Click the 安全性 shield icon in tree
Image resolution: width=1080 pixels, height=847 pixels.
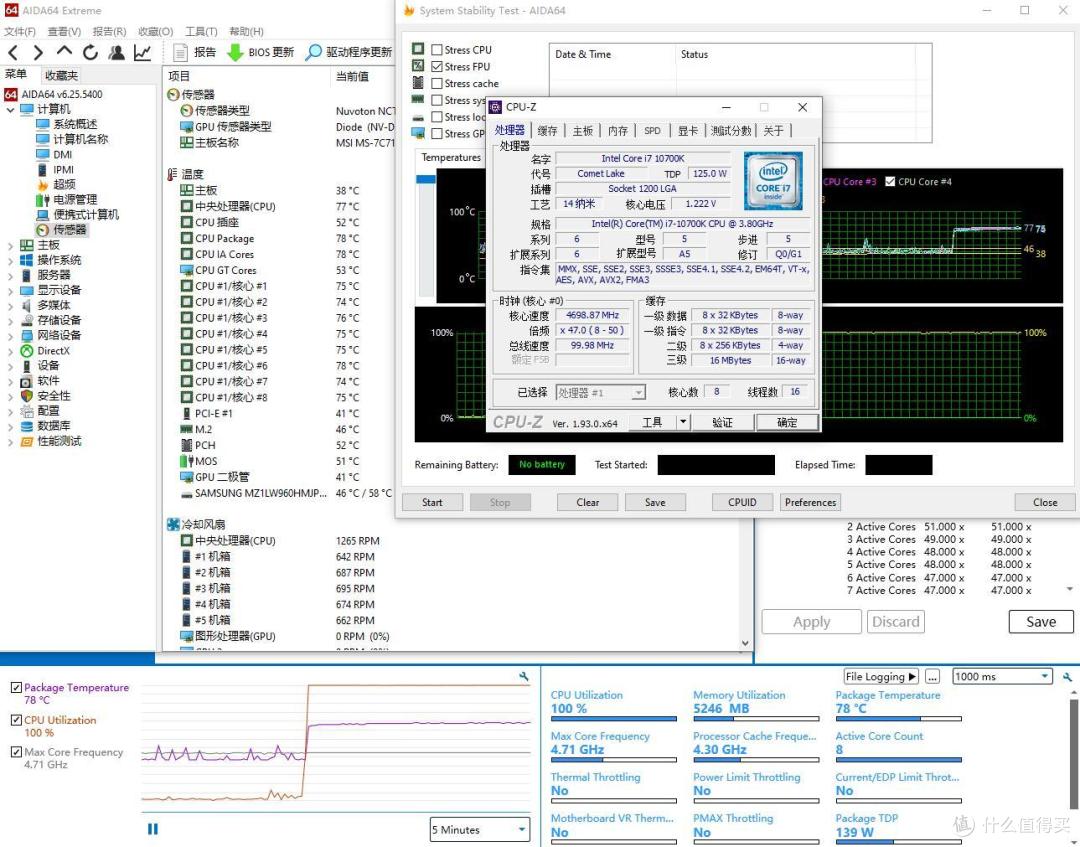click(27, 396)
